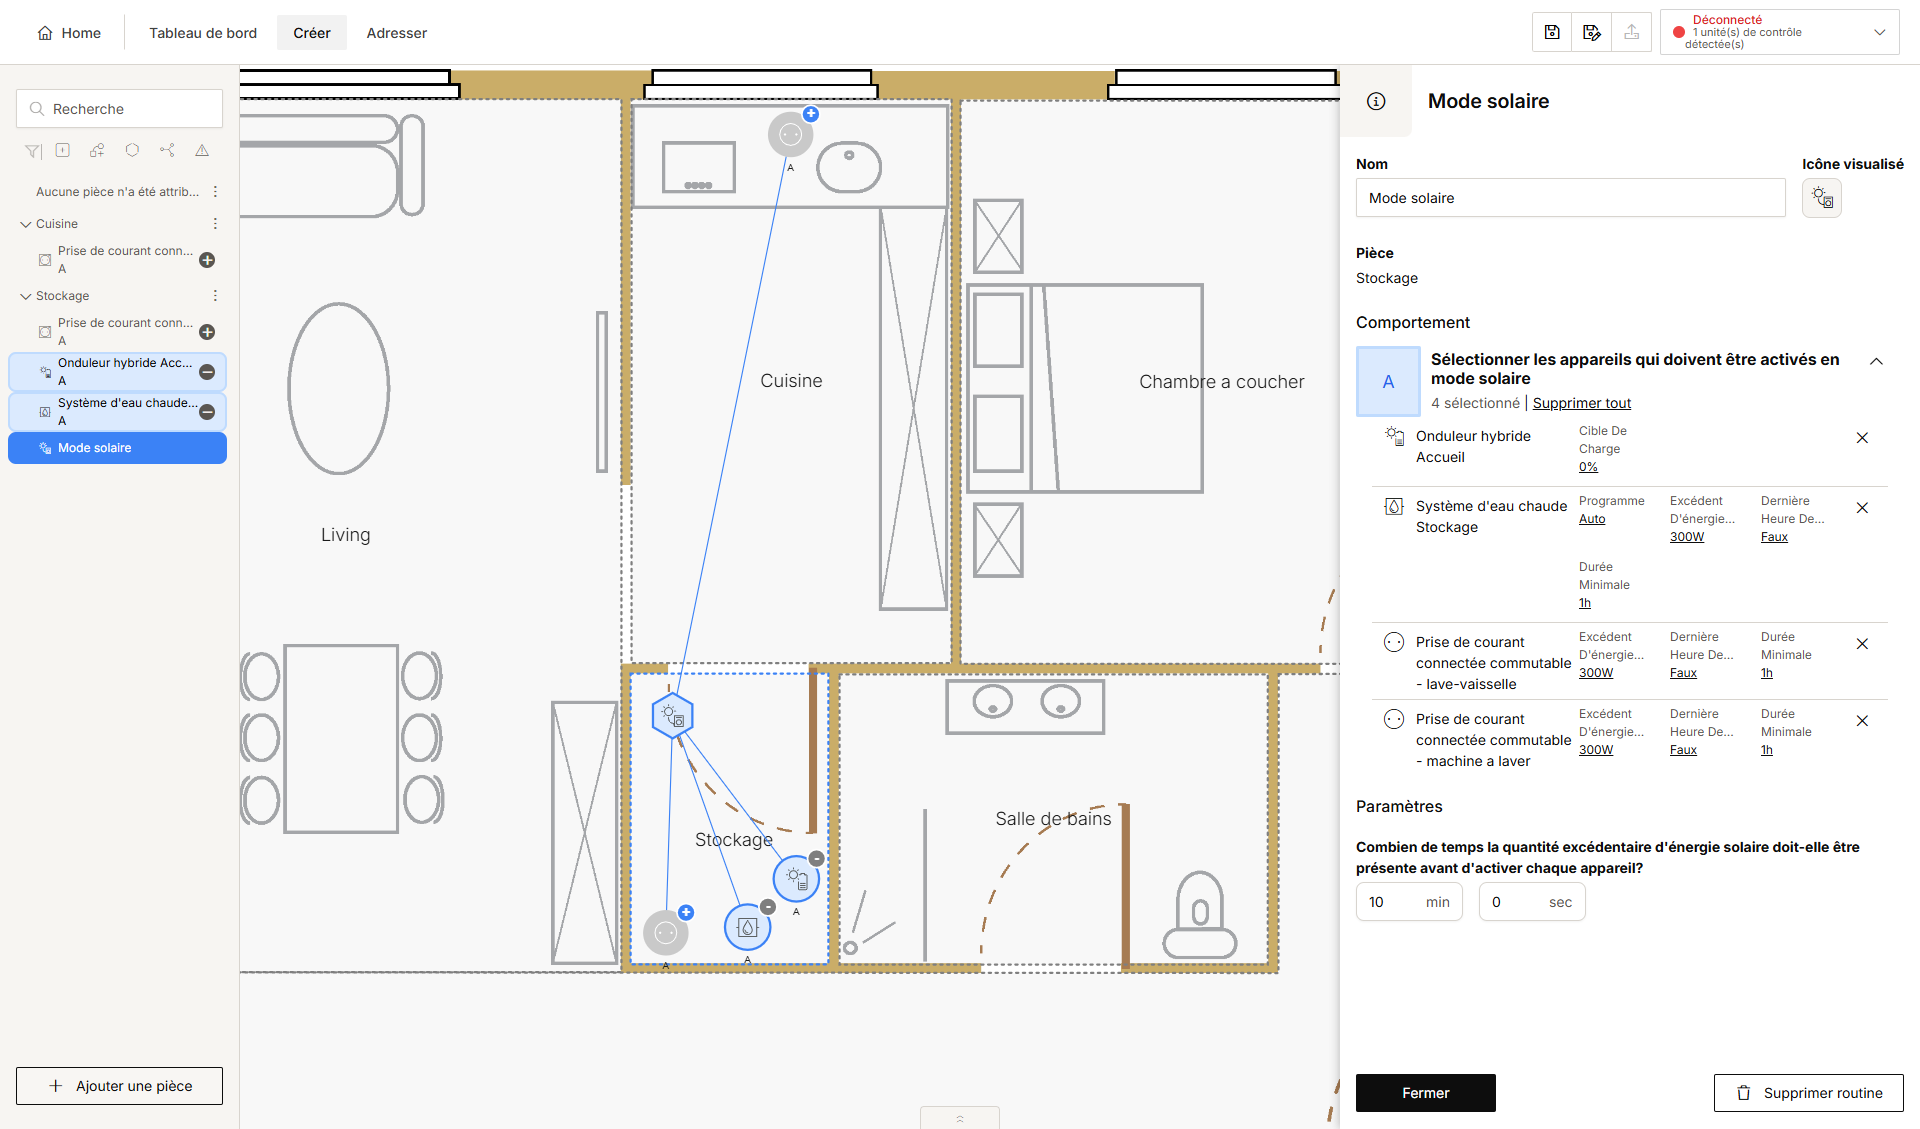Image resolution: width=1920 pixels, height=1129 pixels.
Task: Collapse the Stockage tree group
Action: tap(26, 296)
